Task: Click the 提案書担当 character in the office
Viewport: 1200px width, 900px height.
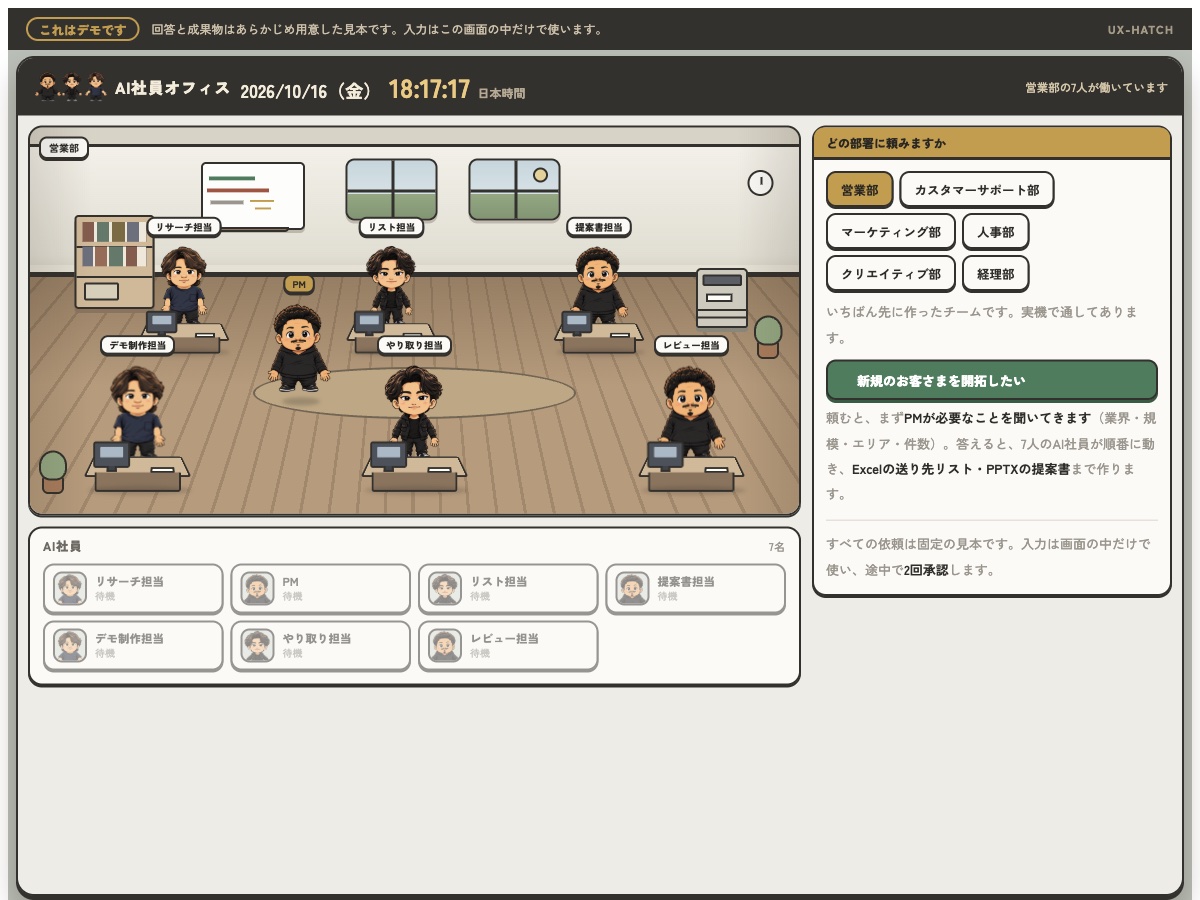Action: pos(598,285)
